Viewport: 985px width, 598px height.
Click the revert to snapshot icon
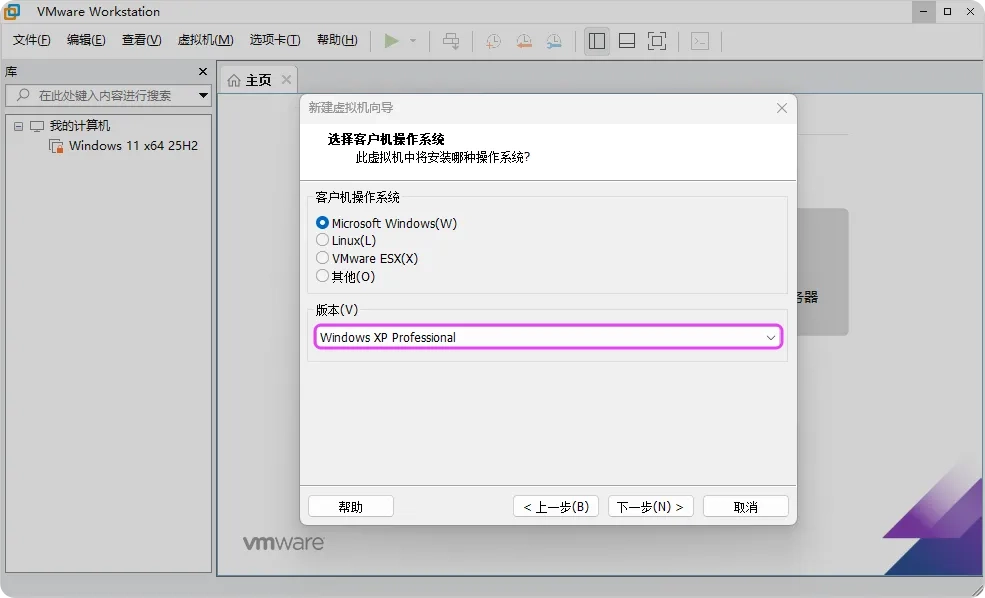click(524, 41)
